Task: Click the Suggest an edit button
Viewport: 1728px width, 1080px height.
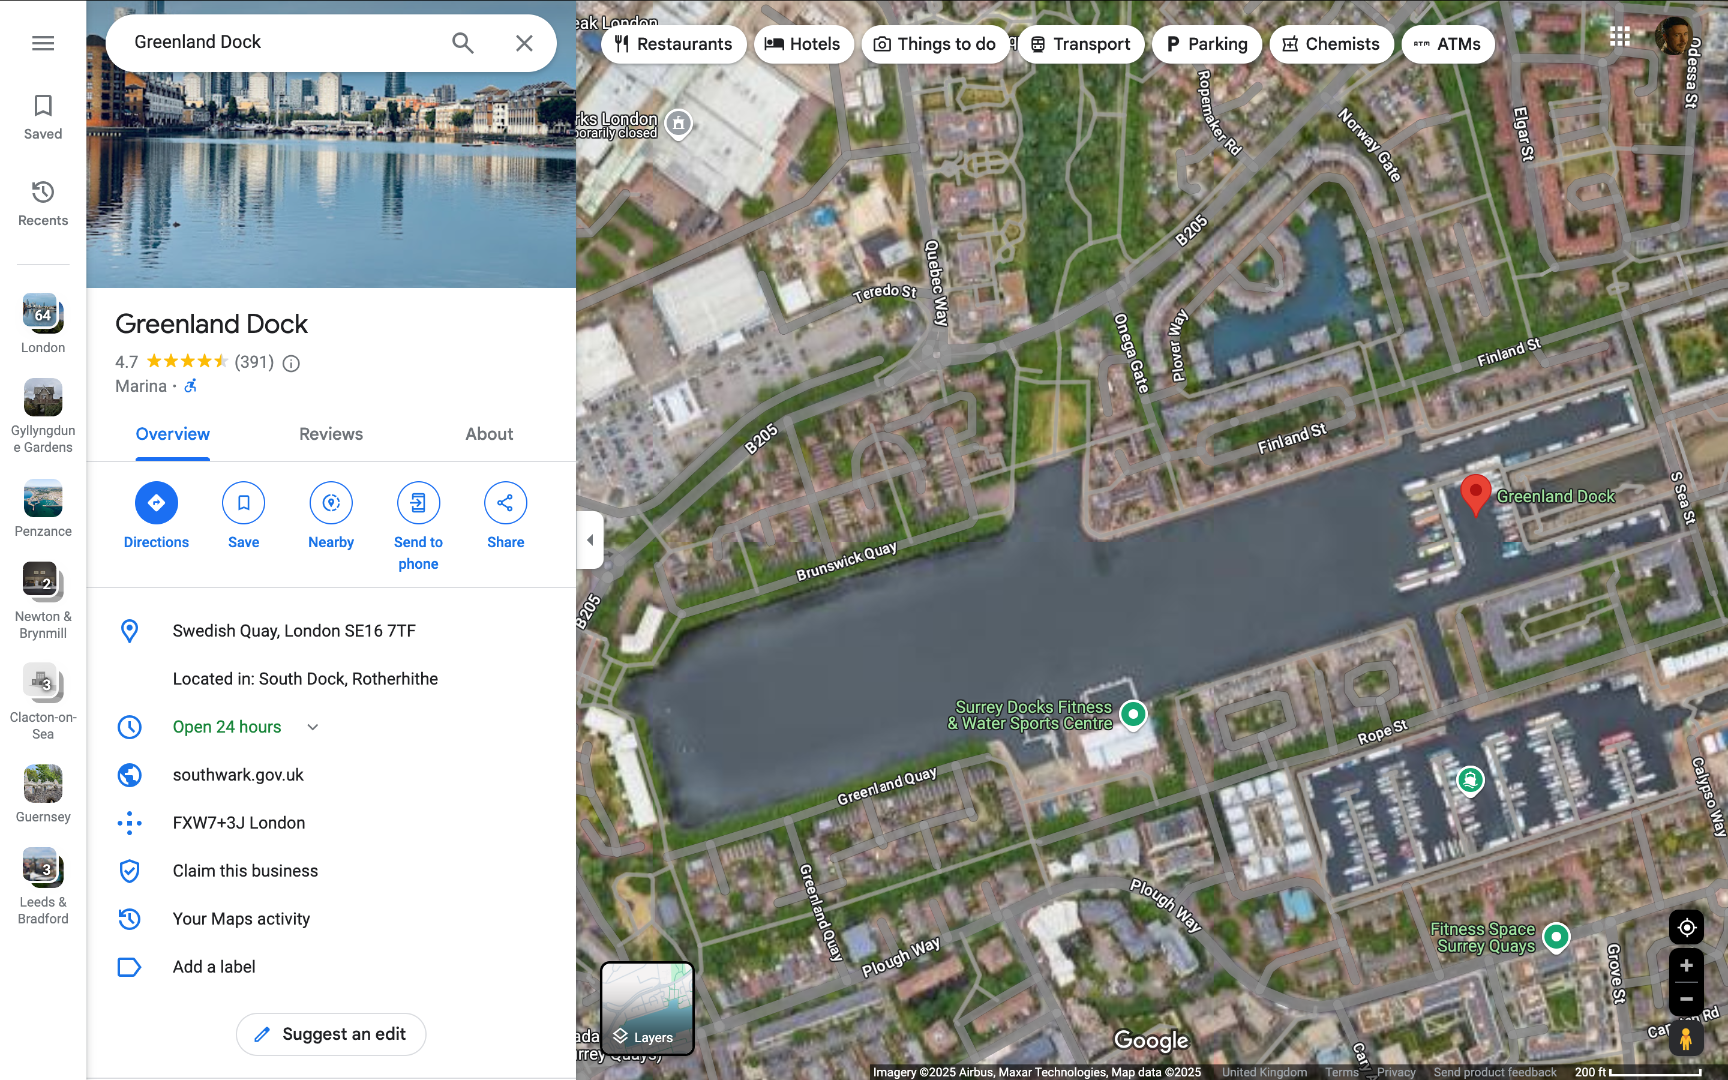Action: [x=331, y=1034]
